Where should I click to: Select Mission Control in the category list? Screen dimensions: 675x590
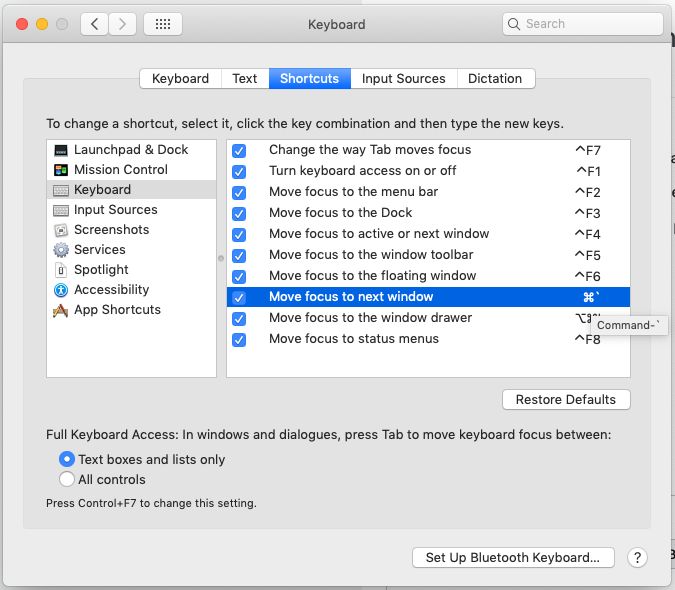click(x=131, y=170)
